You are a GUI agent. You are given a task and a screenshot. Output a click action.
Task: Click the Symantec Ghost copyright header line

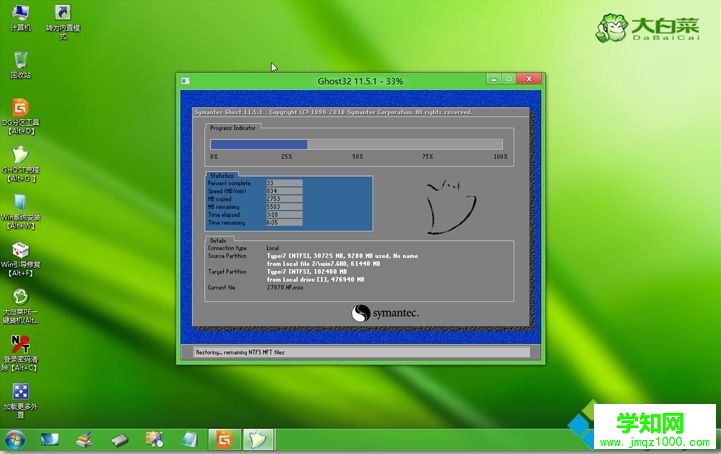[333, 112]
